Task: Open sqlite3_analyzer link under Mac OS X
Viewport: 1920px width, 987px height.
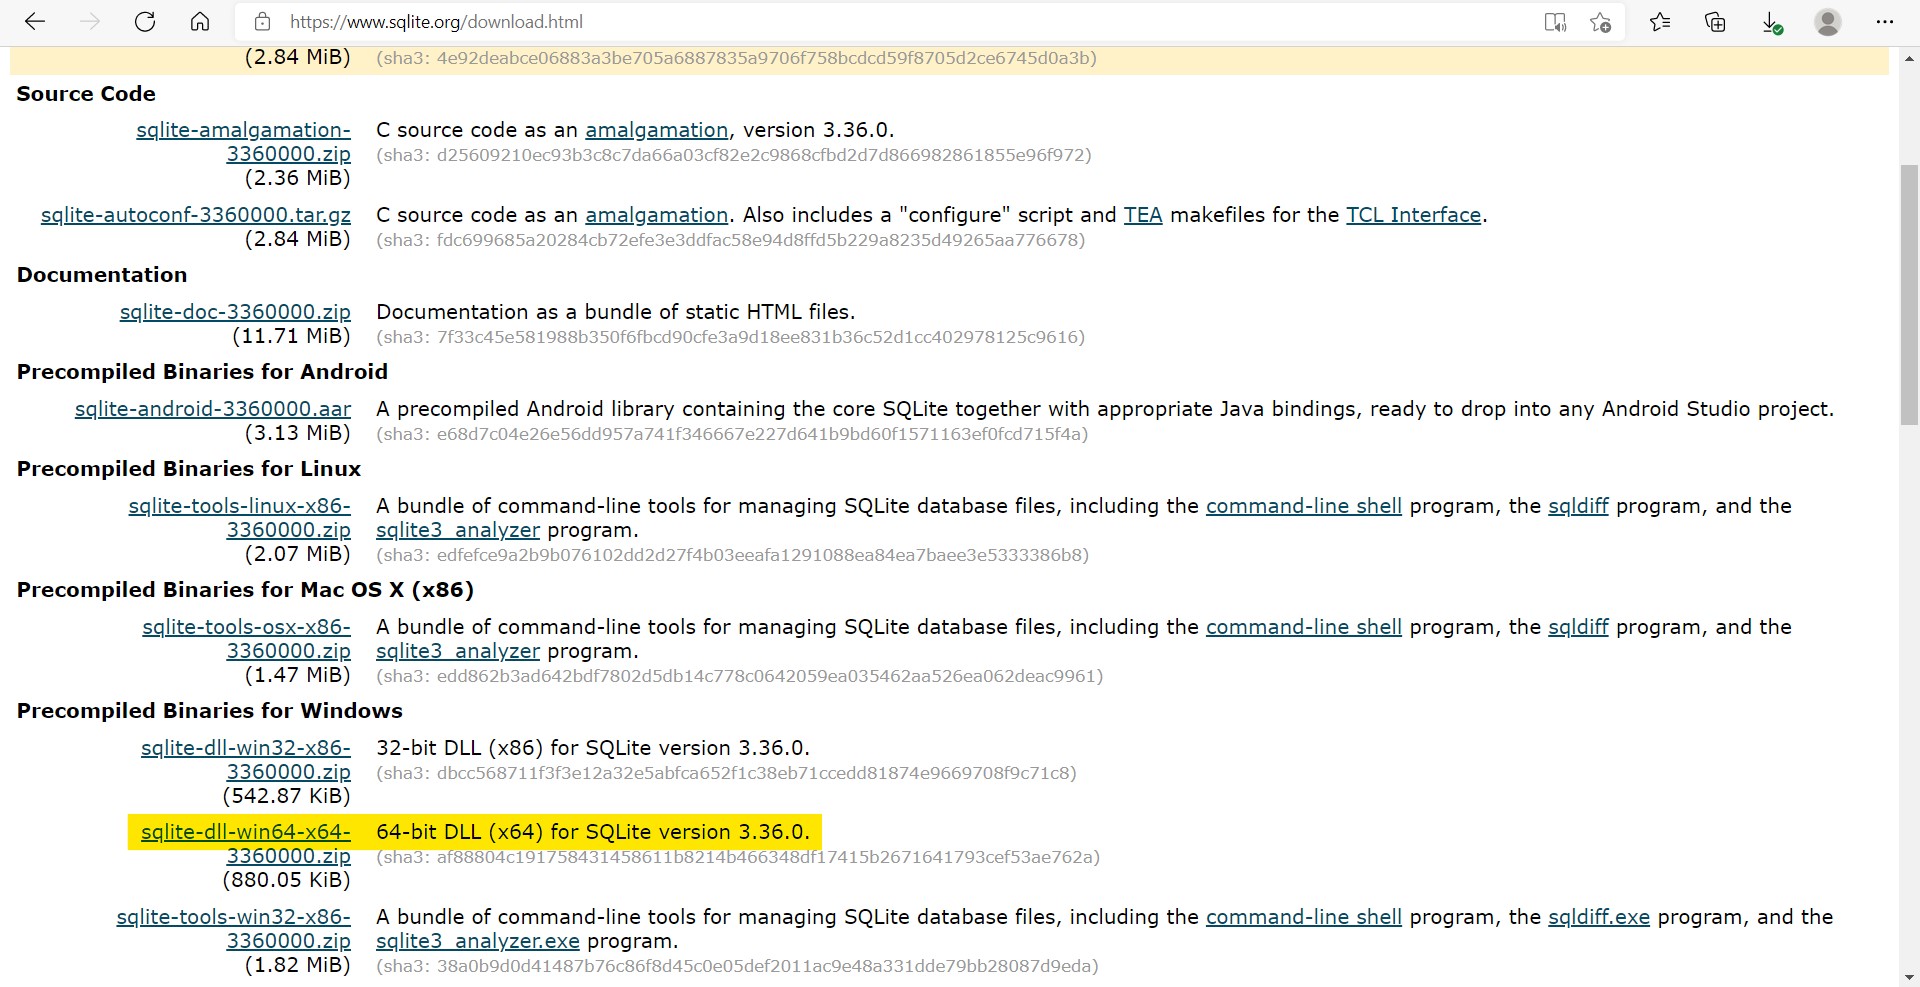Action: (458, 651)
